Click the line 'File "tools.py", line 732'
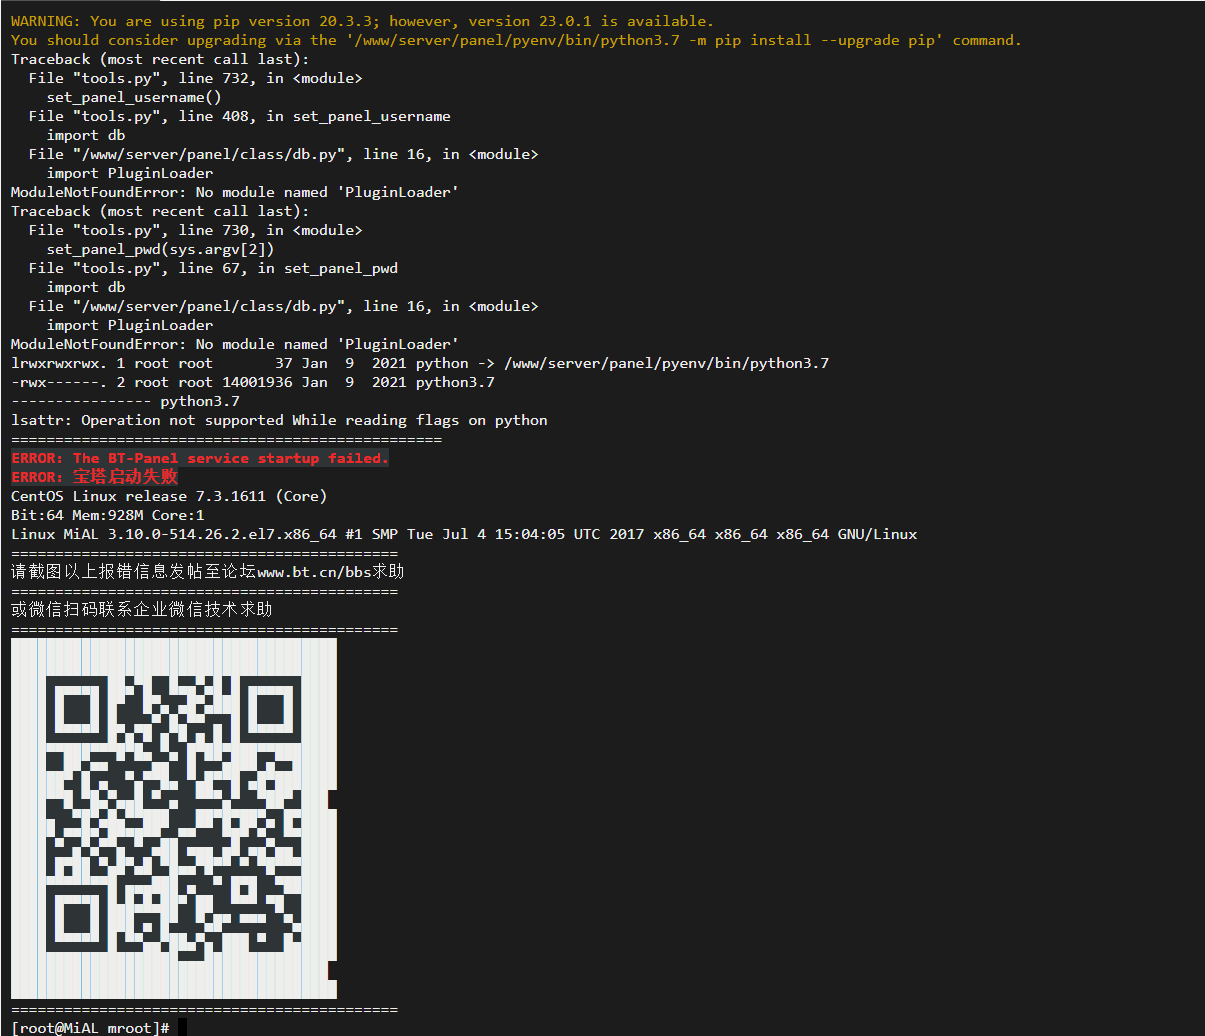 [x=195, y=78]
